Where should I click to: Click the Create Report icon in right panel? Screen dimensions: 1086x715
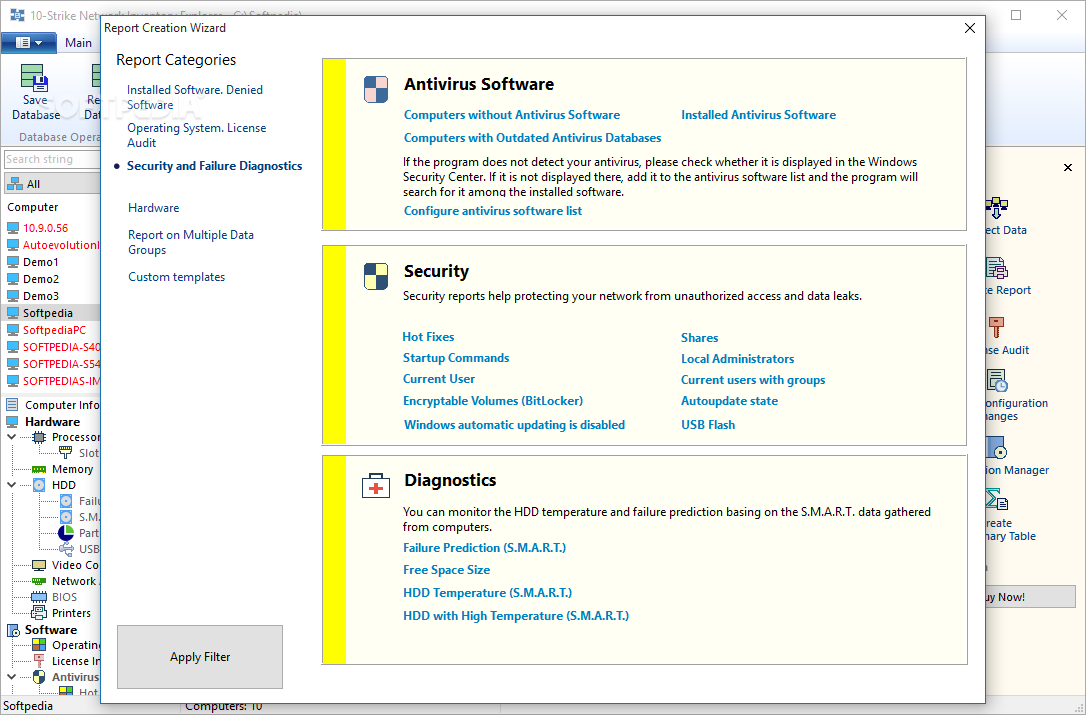point(997,268)
